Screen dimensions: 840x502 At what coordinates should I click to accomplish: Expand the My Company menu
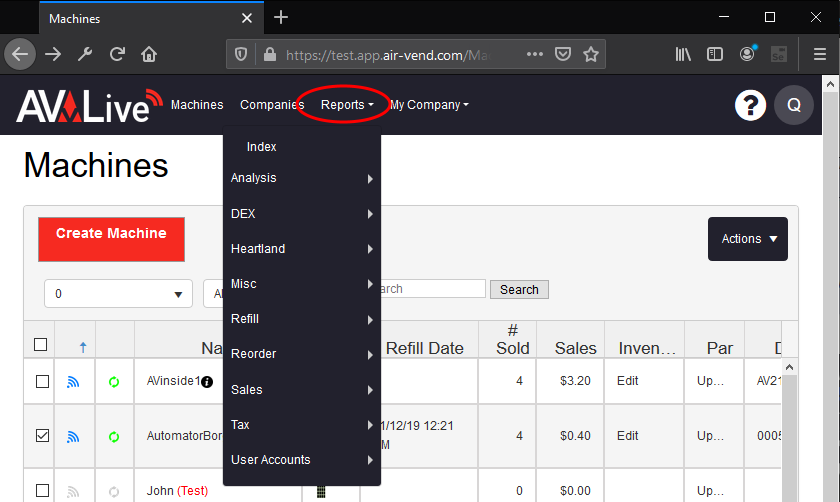pyautogui.click(x=429, y=105)
